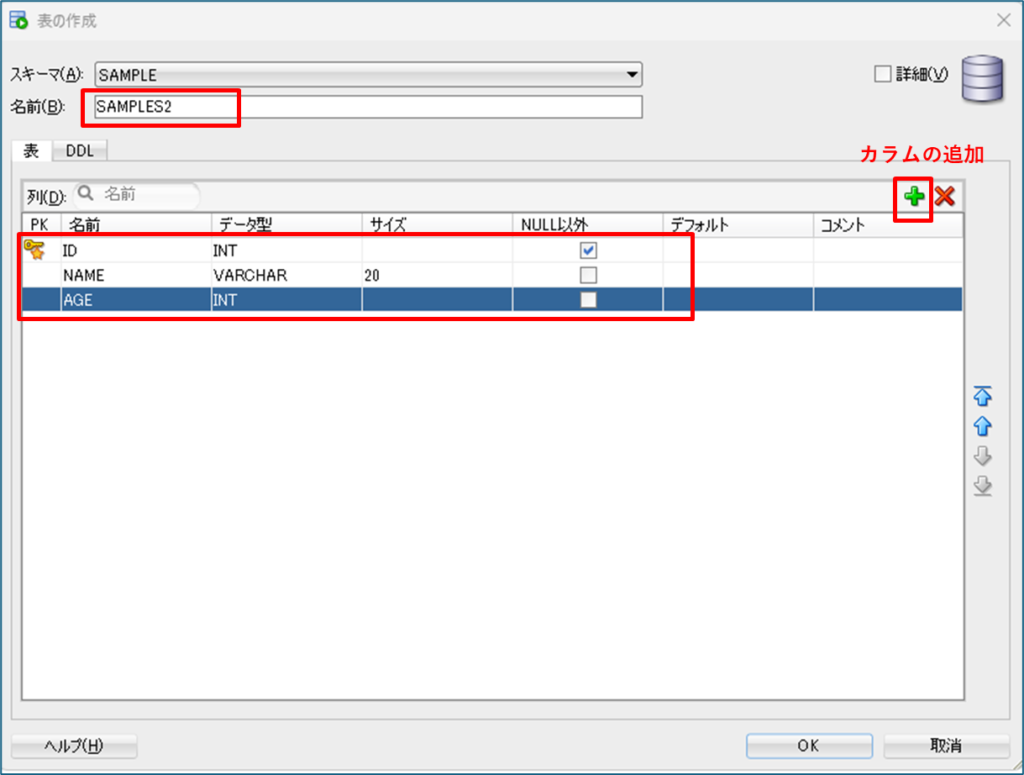Click the 取消 cancel button

(x=945, y=746)
